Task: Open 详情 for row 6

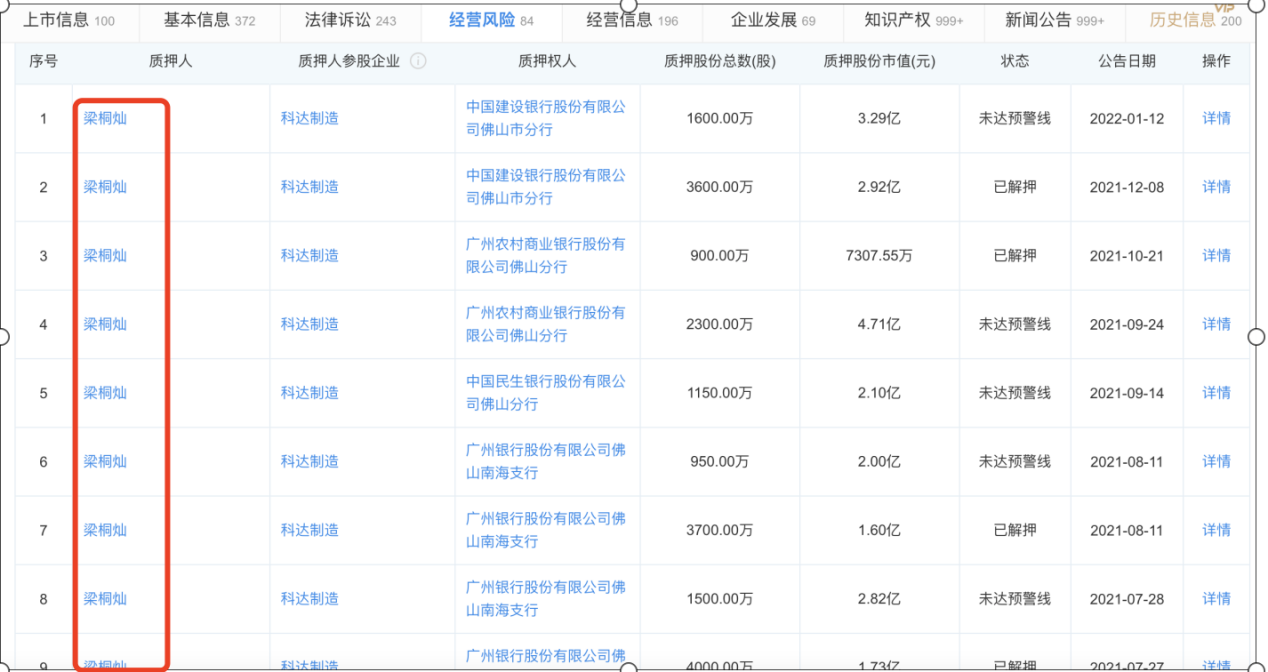Action: click(x=1216, y=462)
